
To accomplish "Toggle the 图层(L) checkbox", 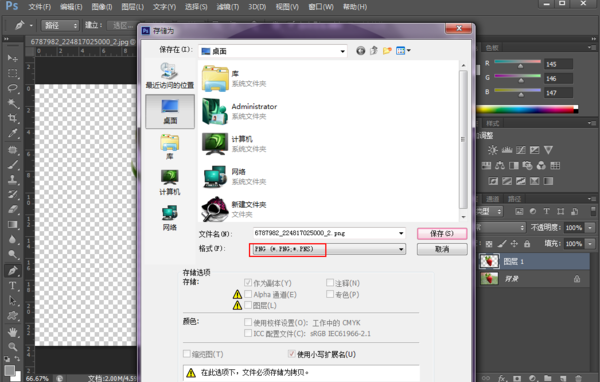I will 248,305.
